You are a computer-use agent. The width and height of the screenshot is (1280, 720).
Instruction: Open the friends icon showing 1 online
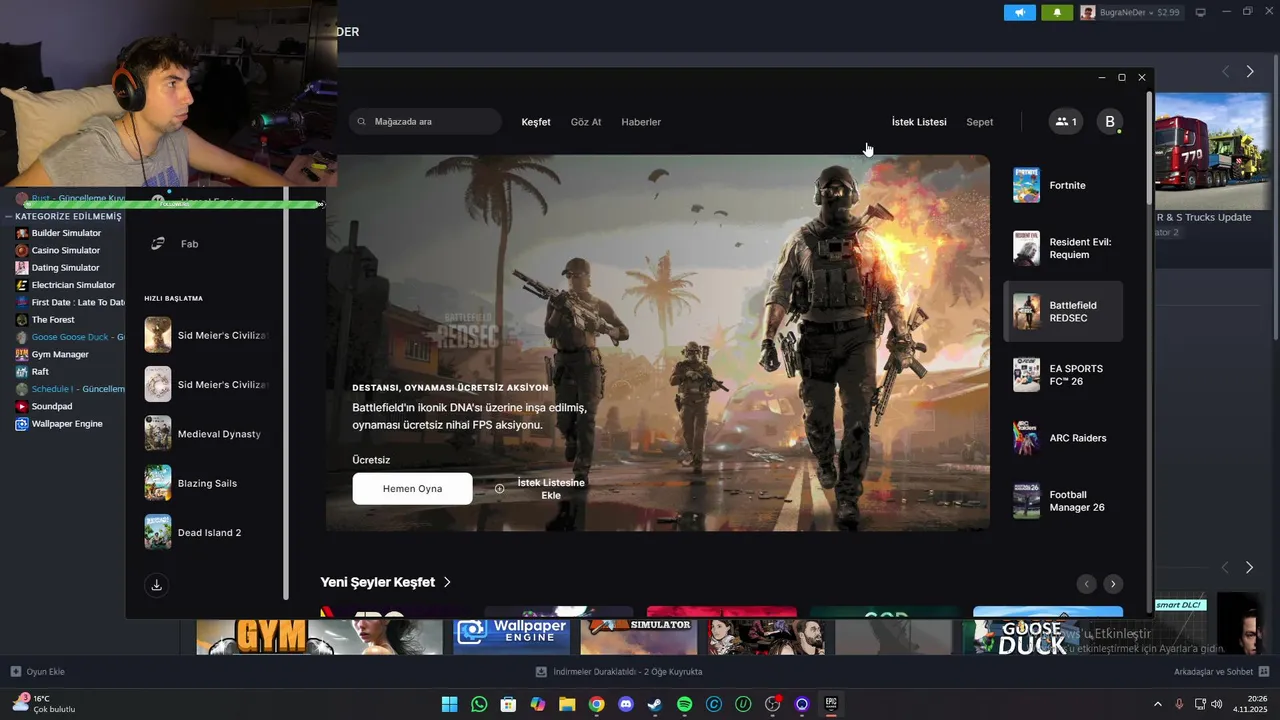1066,122
